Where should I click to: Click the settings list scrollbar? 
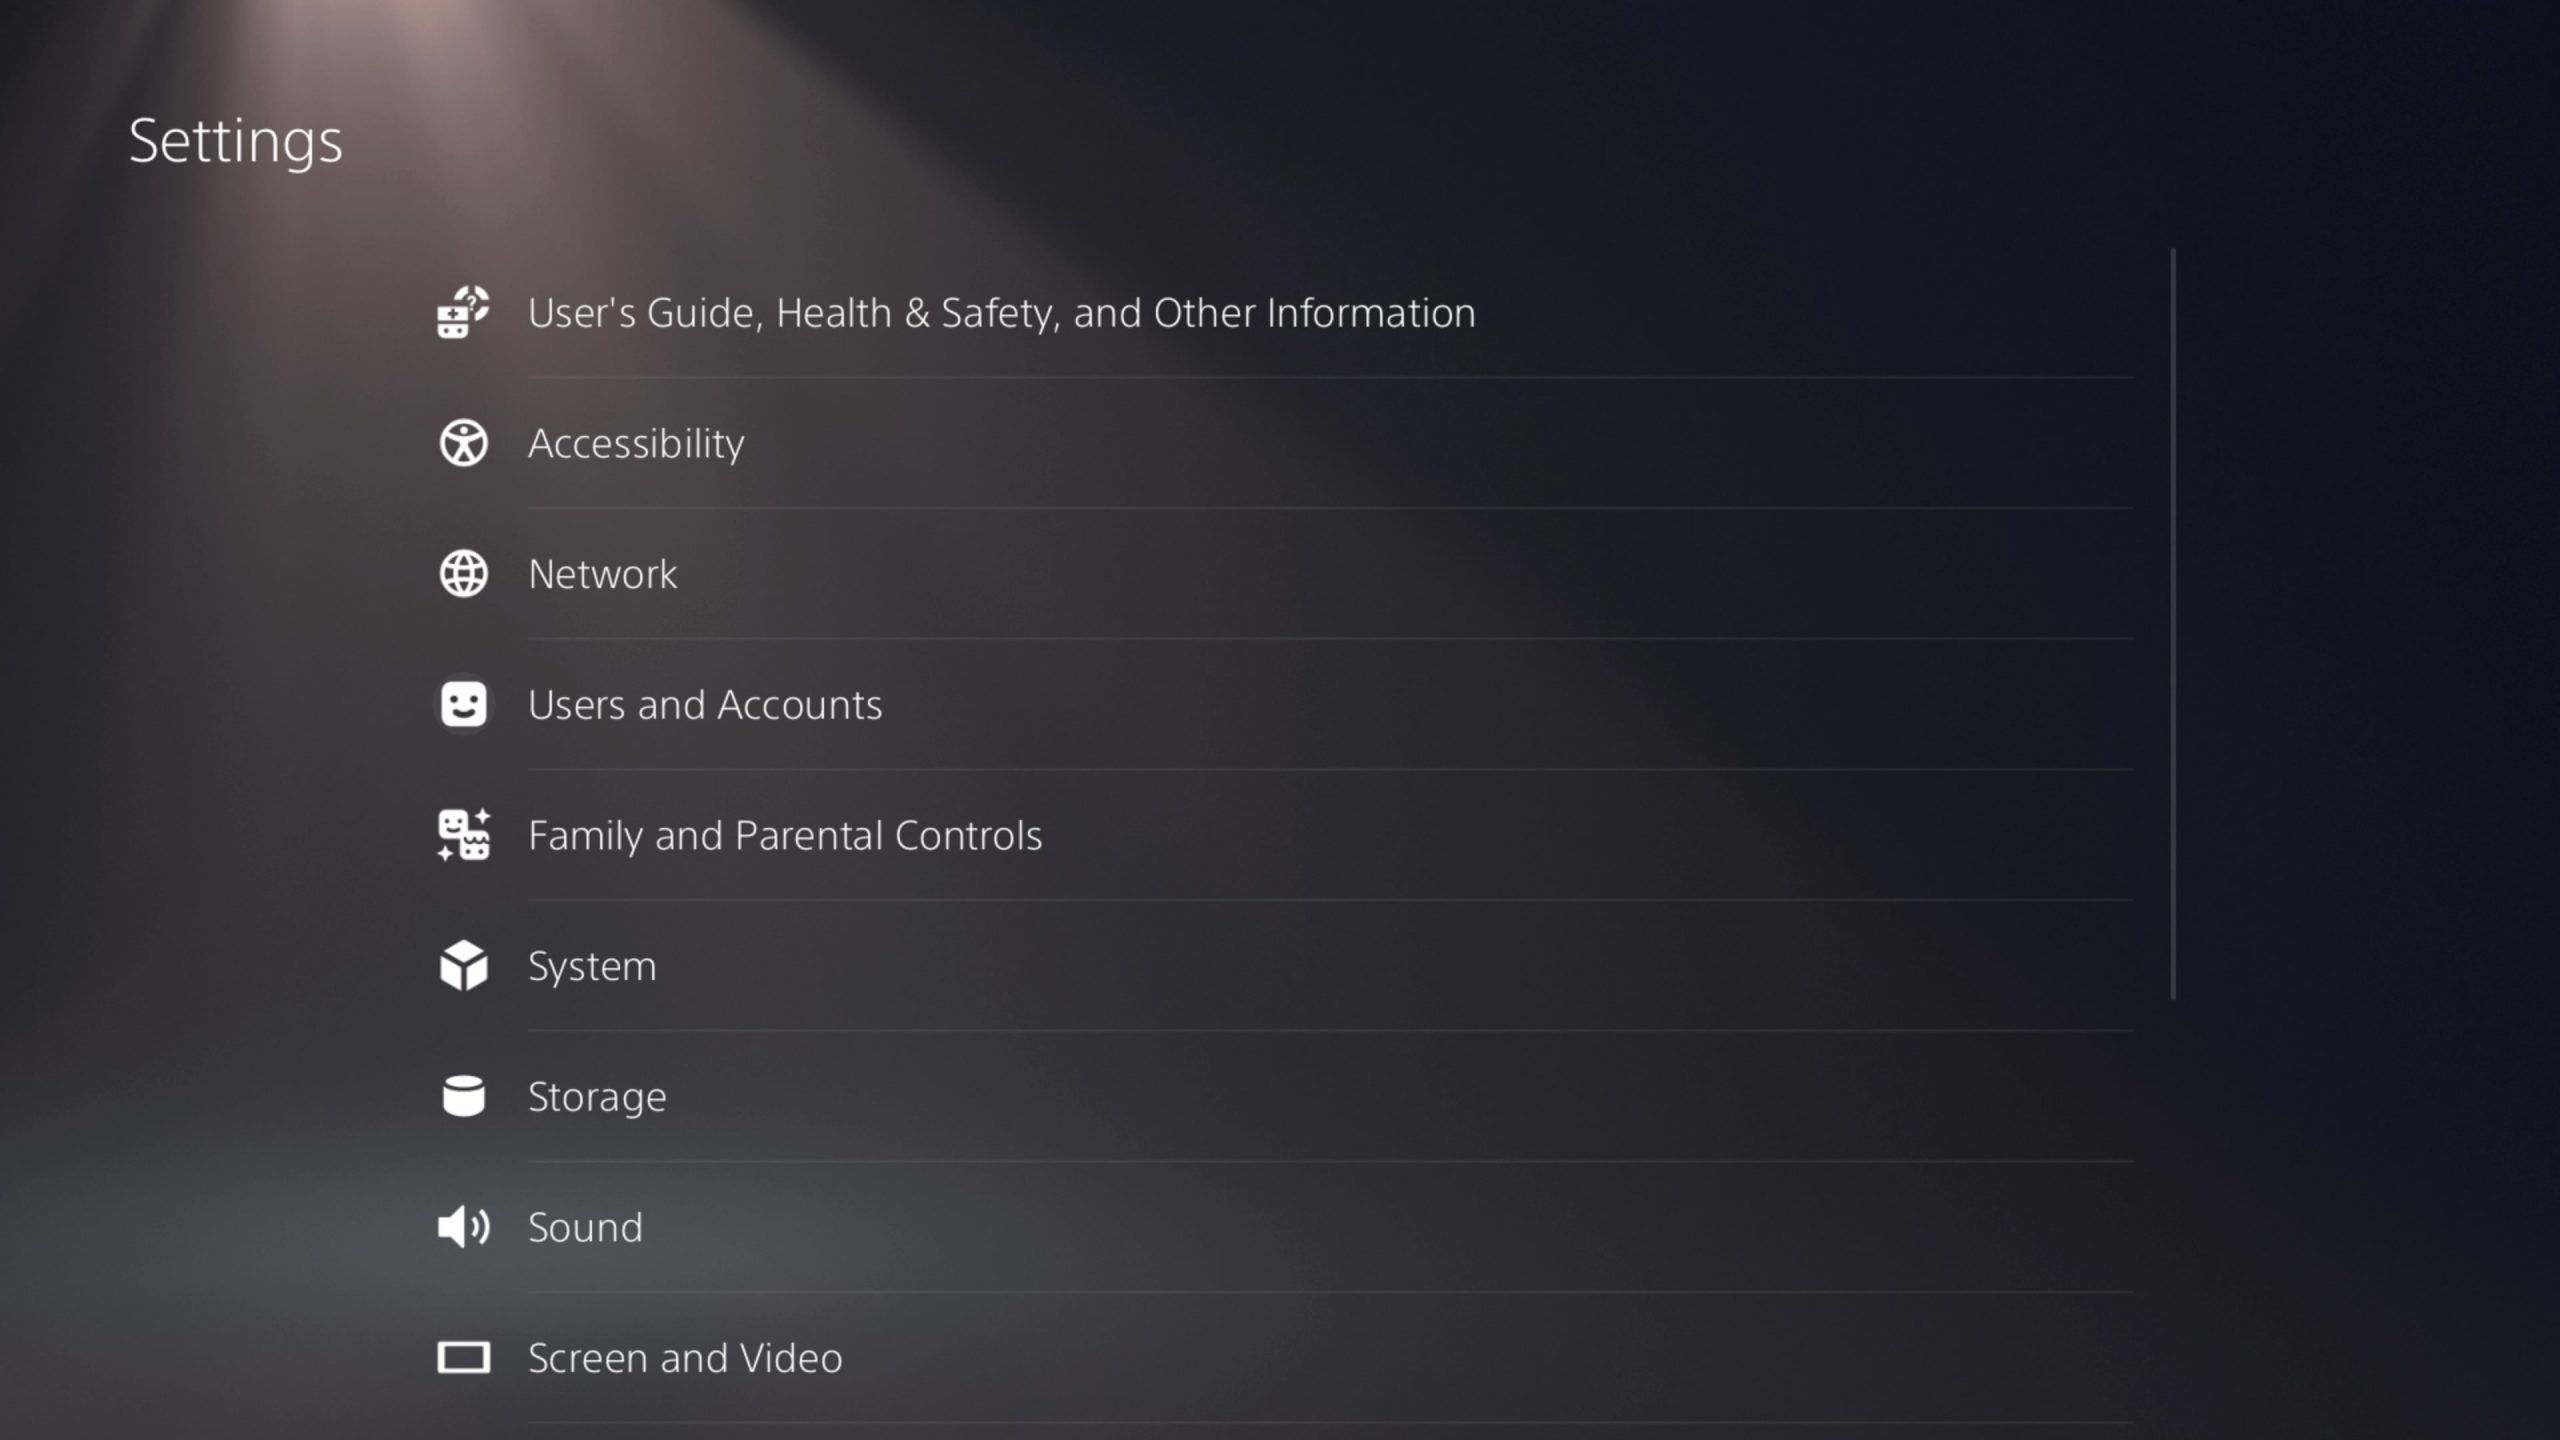tap(2173, 624)
